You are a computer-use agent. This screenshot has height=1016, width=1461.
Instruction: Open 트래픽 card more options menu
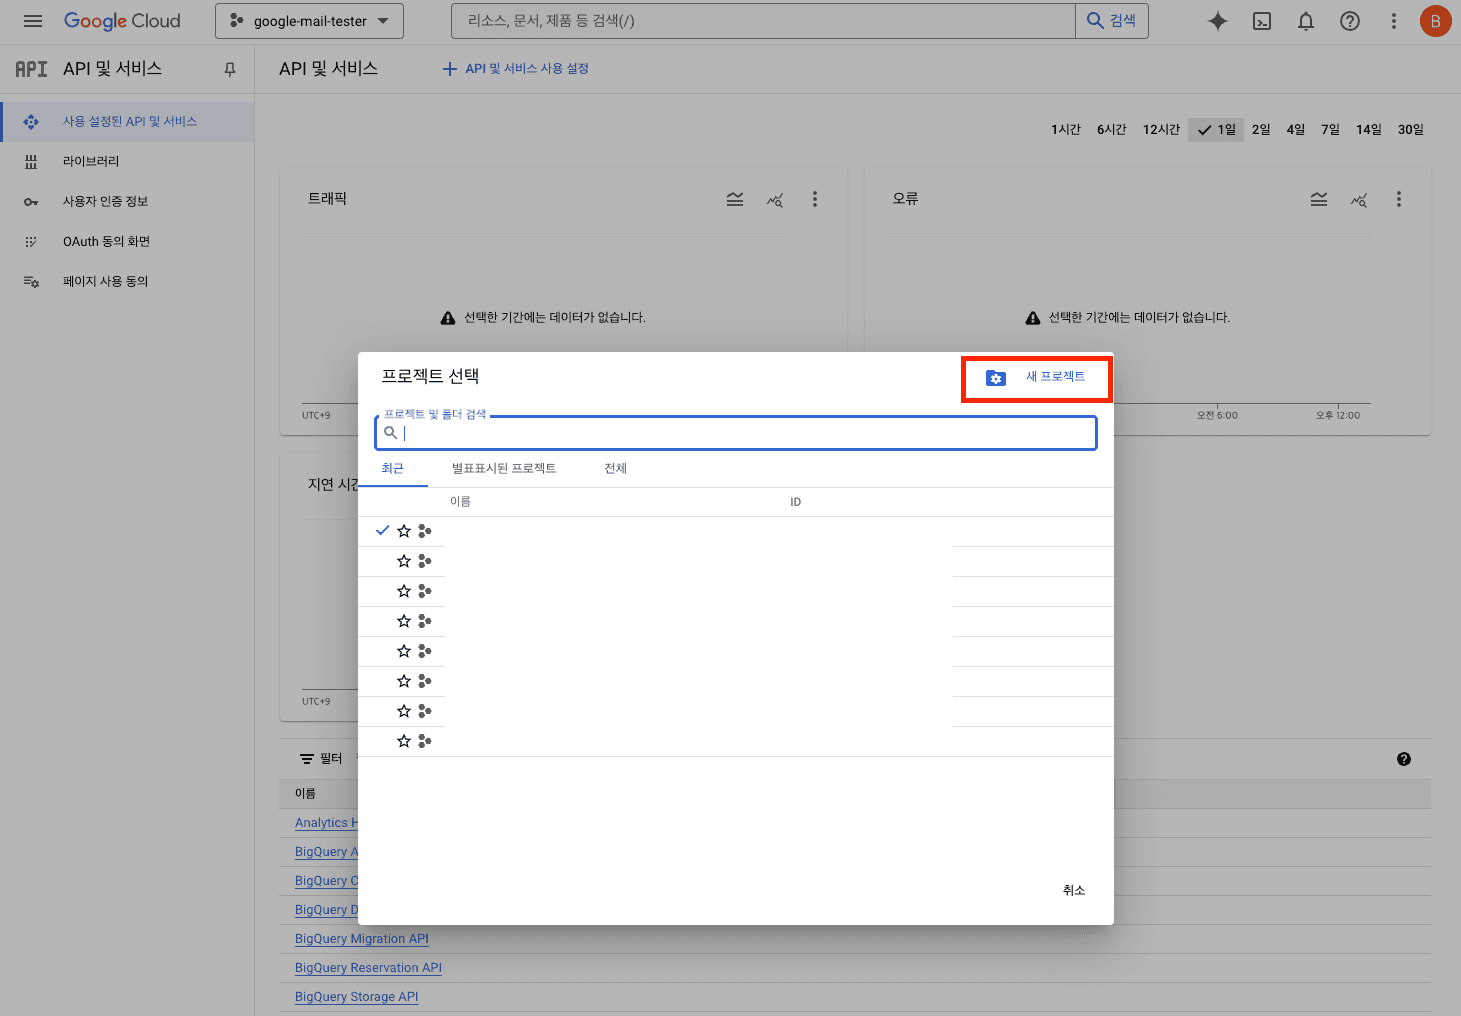(815, 199)
